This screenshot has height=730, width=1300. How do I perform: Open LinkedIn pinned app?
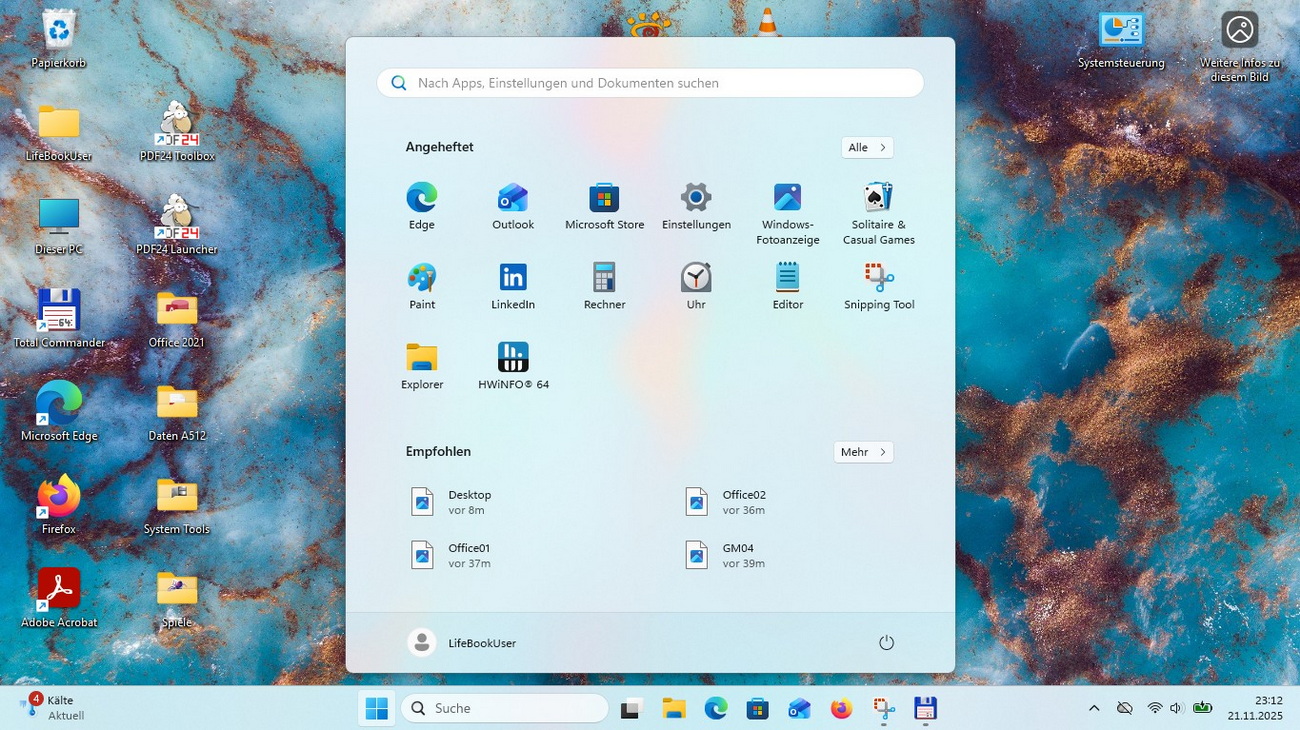(x=513, y=280)
